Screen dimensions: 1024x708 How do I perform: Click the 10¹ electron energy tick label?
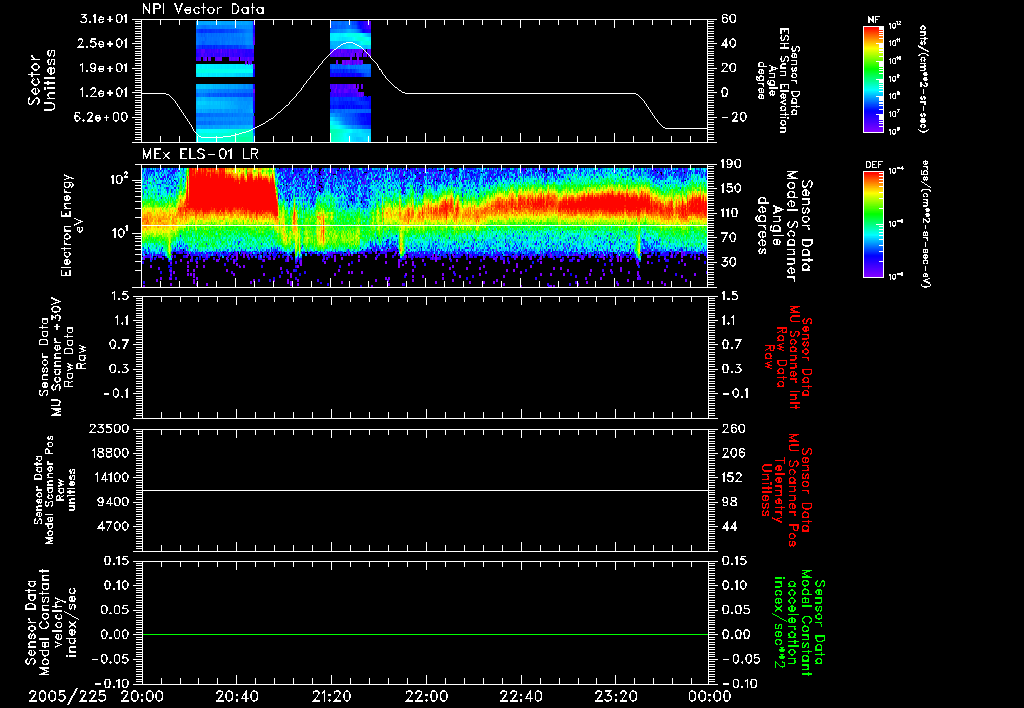point(120,233)
